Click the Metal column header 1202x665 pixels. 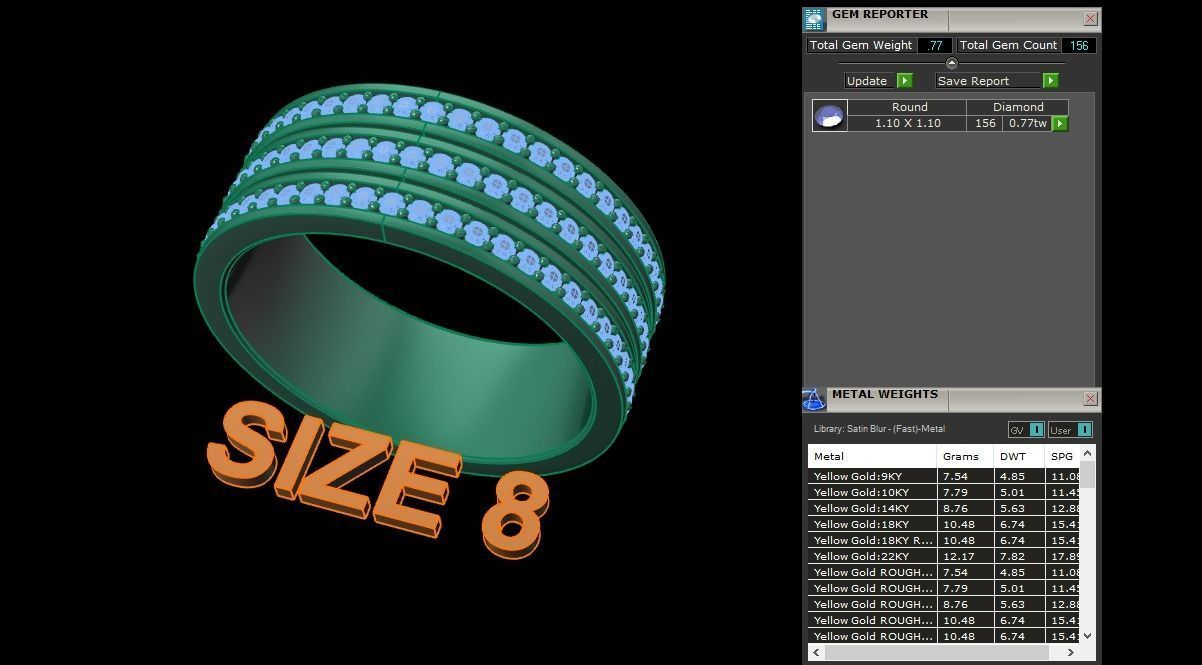coord(872,457)
